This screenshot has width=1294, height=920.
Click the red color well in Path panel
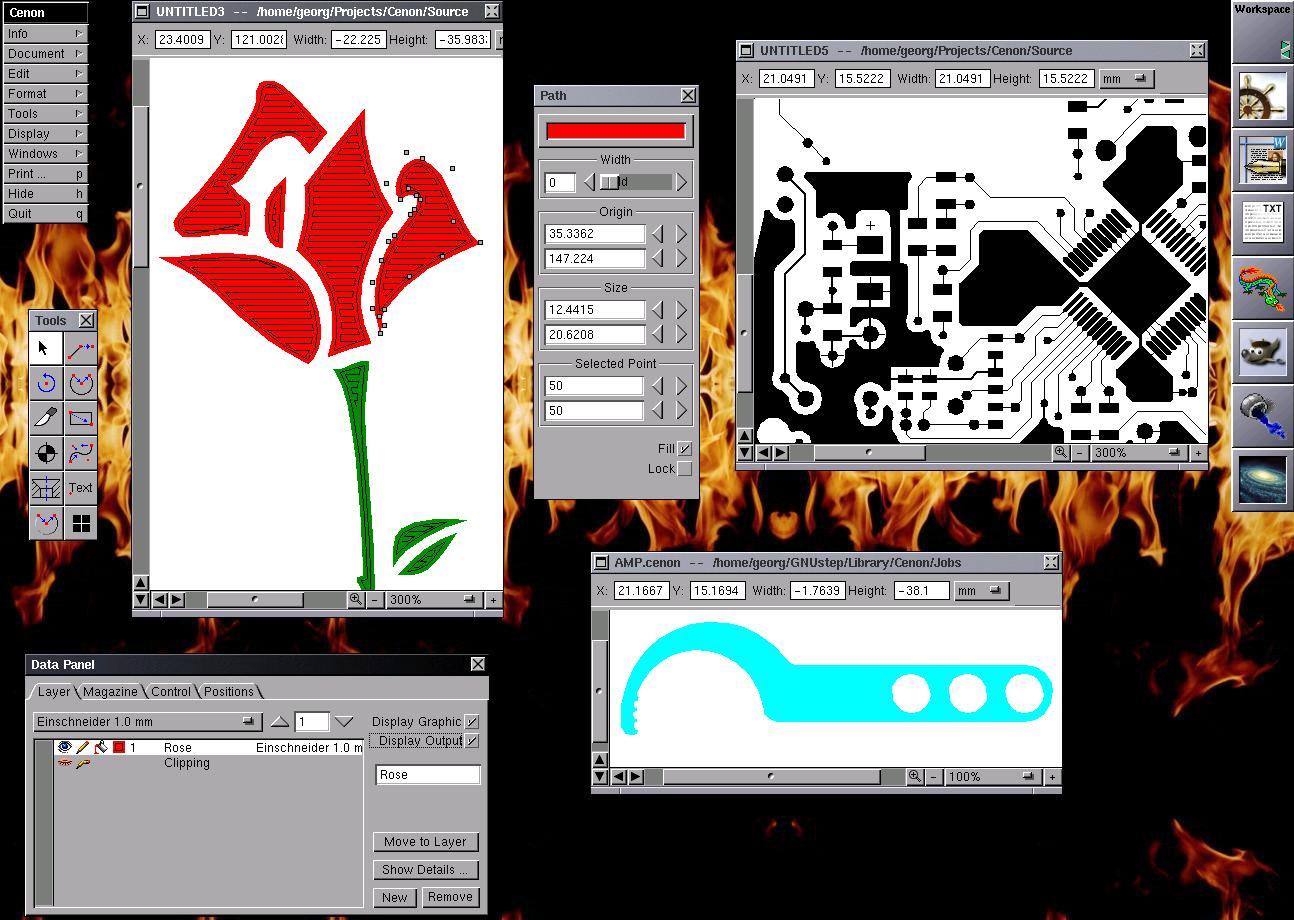(615, 131)
